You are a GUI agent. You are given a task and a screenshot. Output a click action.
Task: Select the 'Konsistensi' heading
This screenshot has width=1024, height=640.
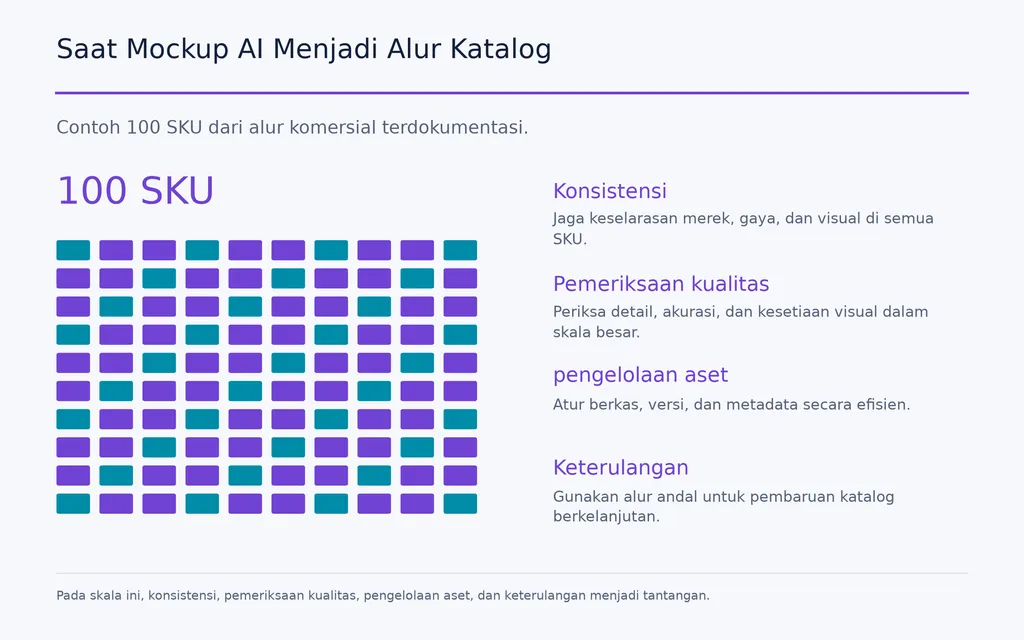point(609,191)
